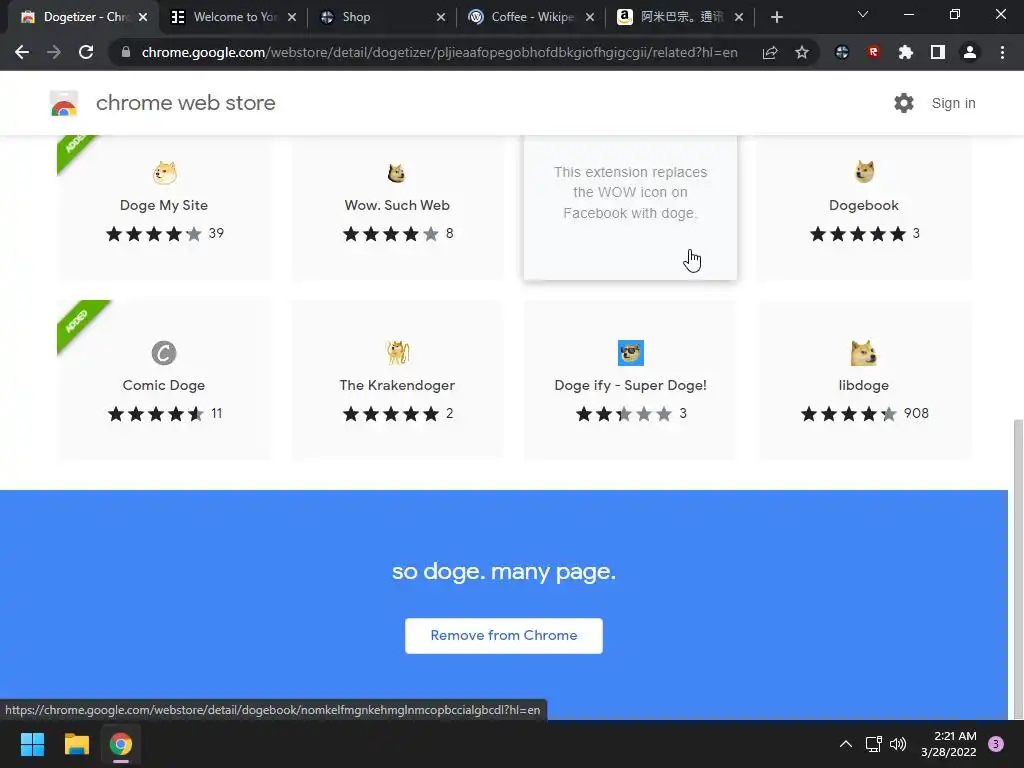1024x768 pixels.
Task: Close the Welcome to tab
Action: tap(292, 17)
